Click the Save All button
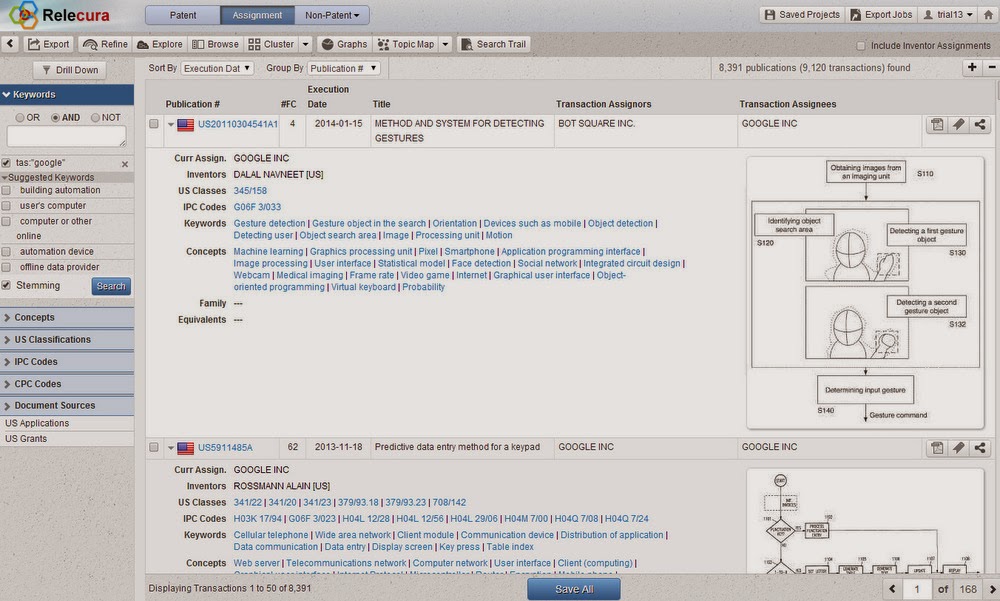Viewport: 1000px width, 601px height. click(x=574, y=590)
